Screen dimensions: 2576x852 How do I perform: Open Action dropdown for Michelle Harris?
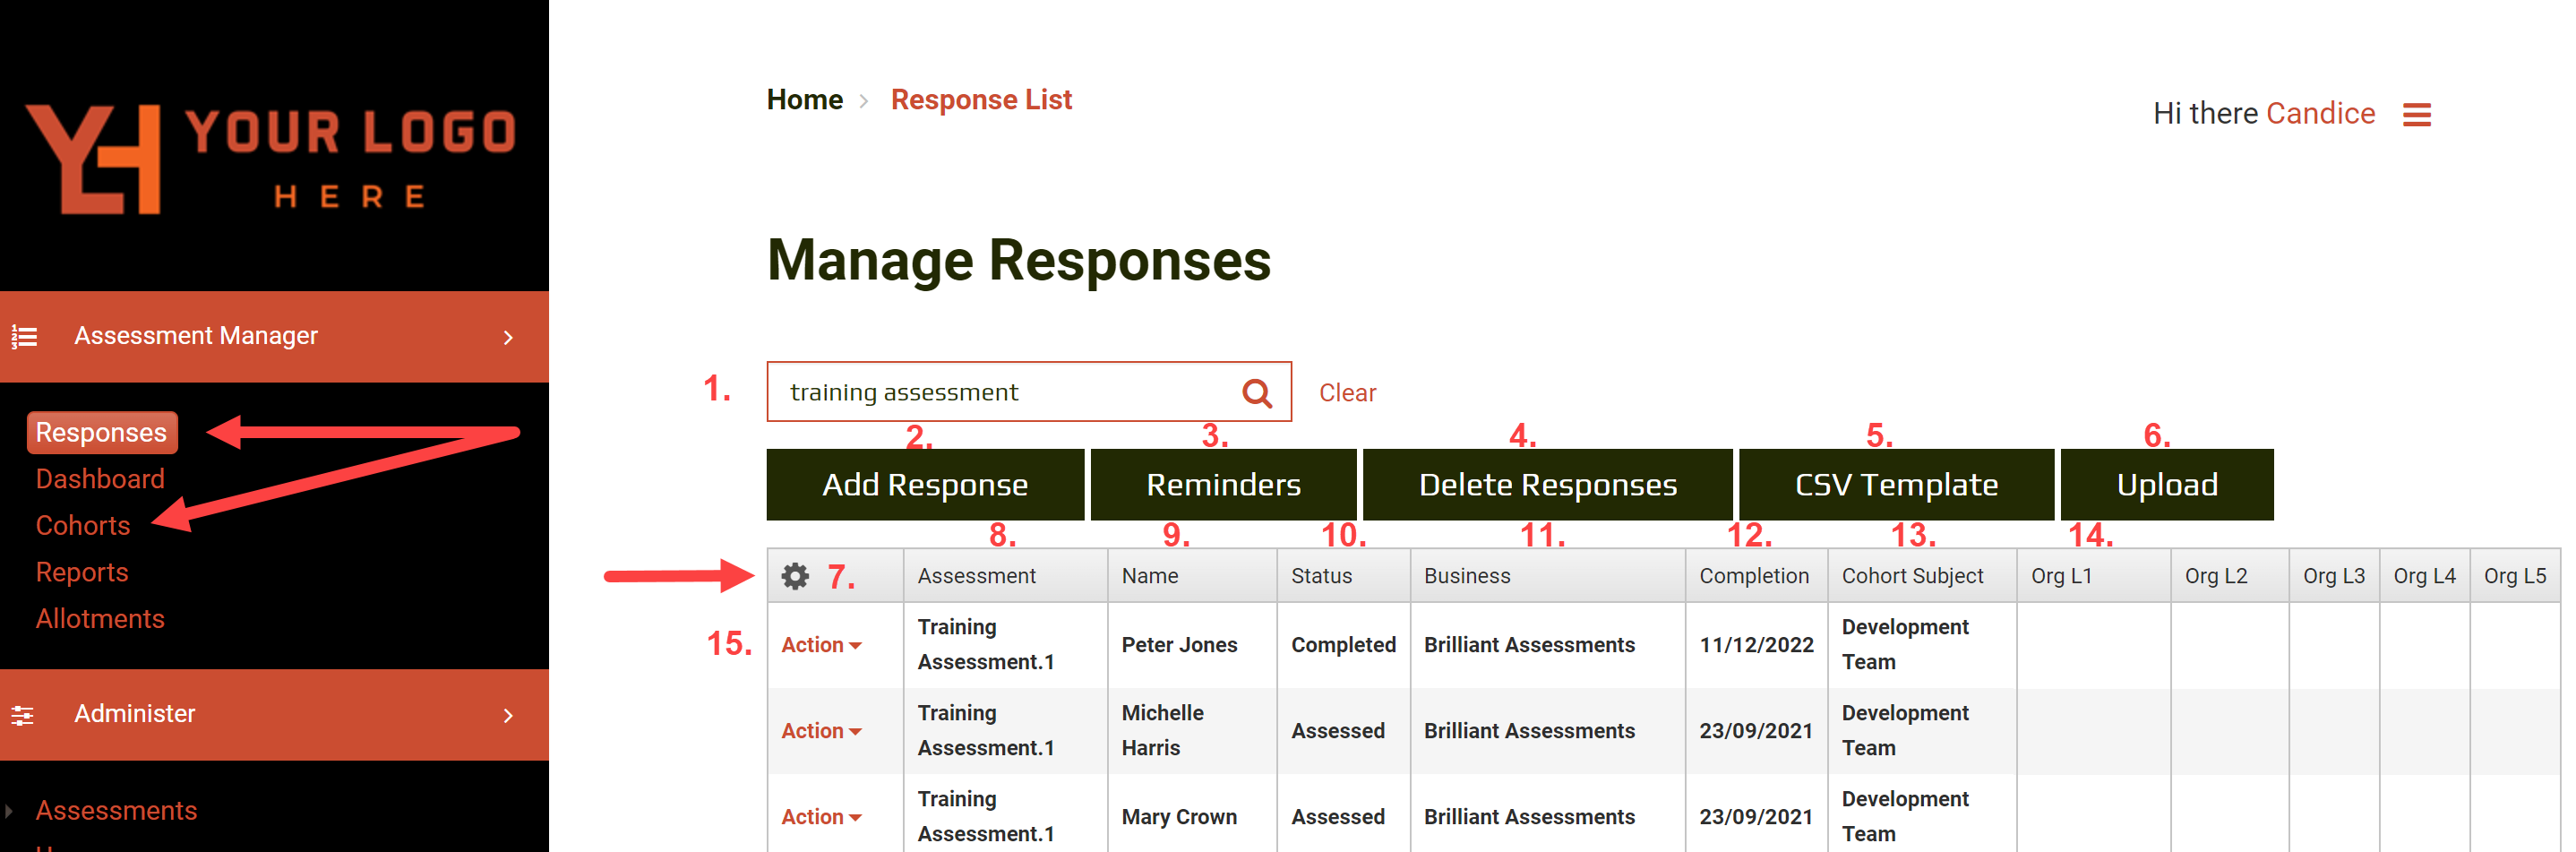pos(820,731)
